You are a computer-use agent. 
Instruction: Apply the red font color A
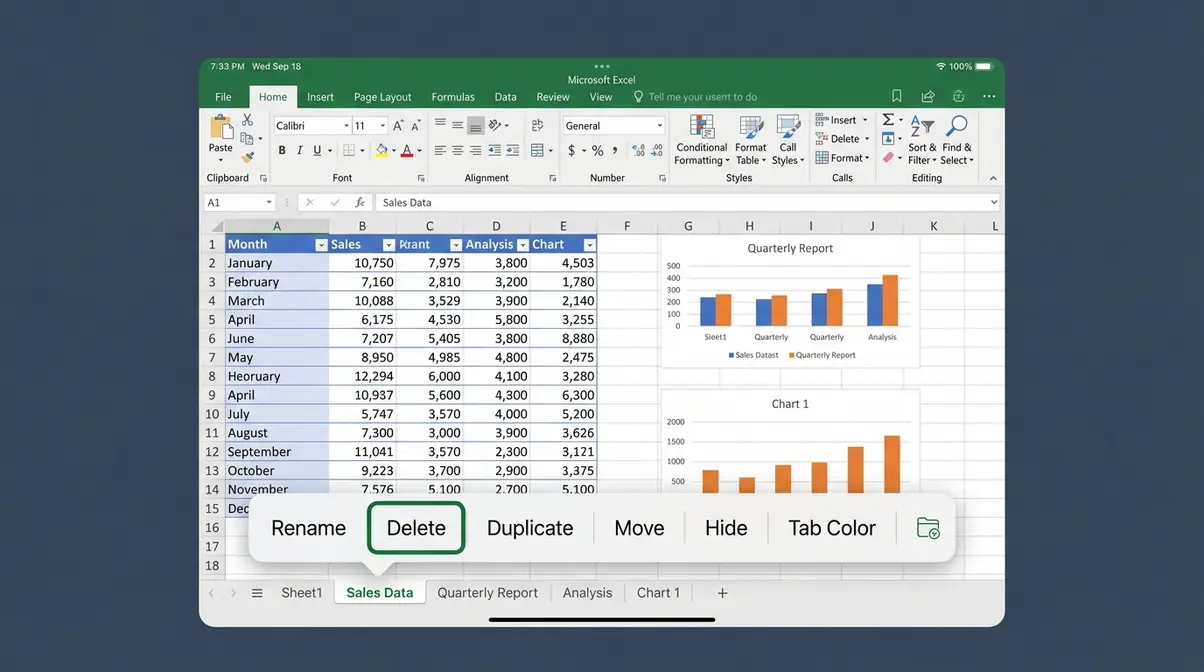407,150
